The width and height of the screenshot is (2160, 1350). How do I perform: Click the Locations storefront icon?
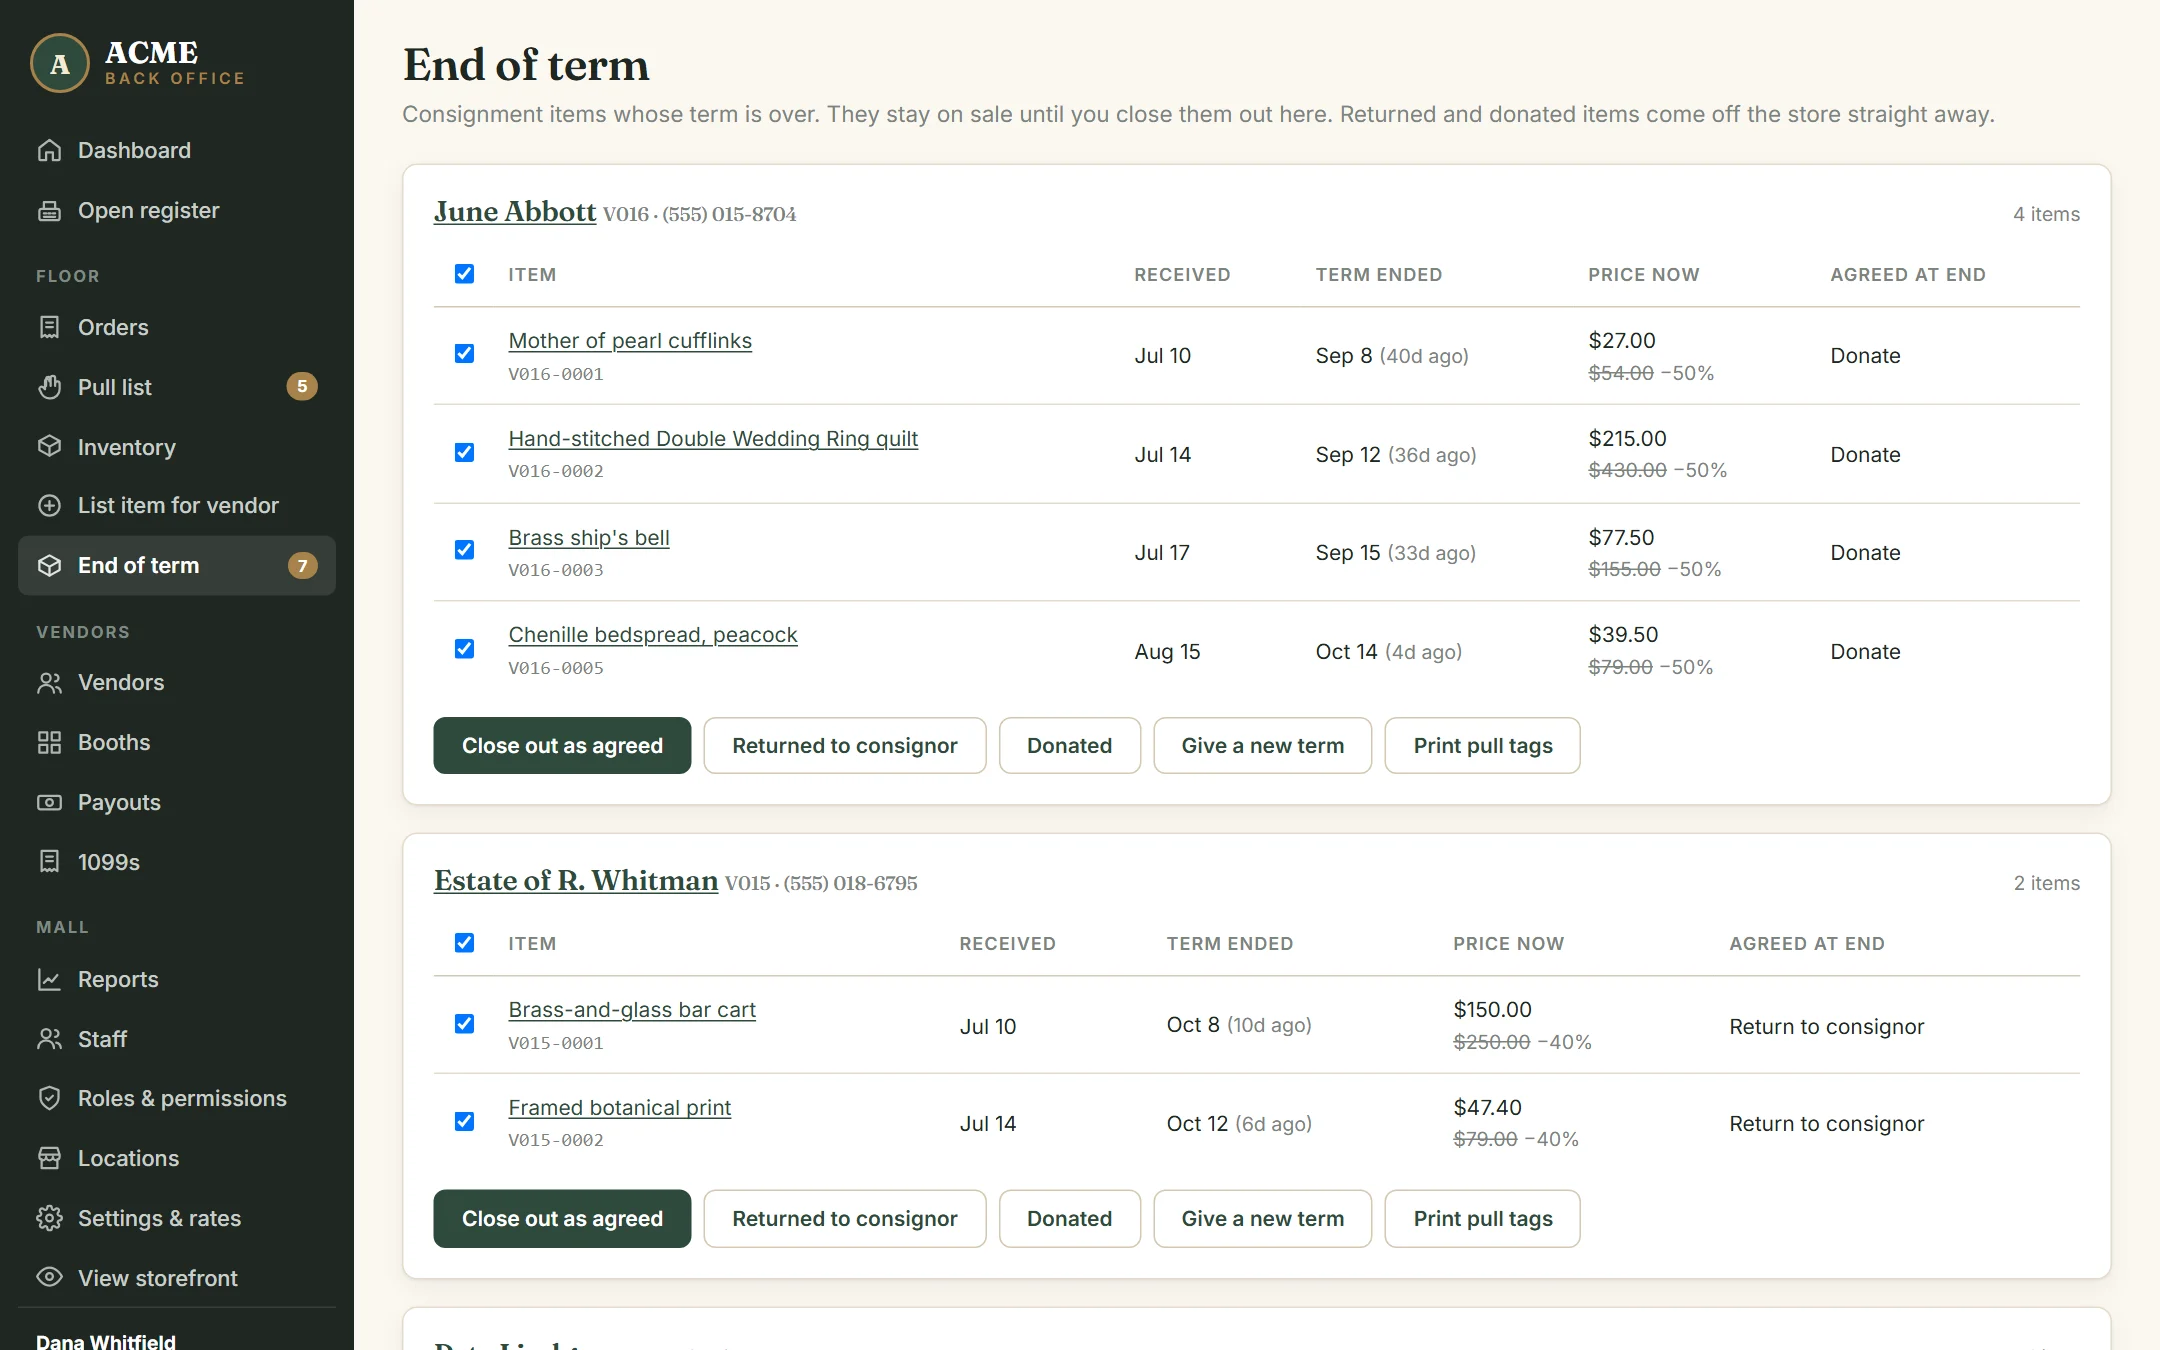[x=49, y=1158]
